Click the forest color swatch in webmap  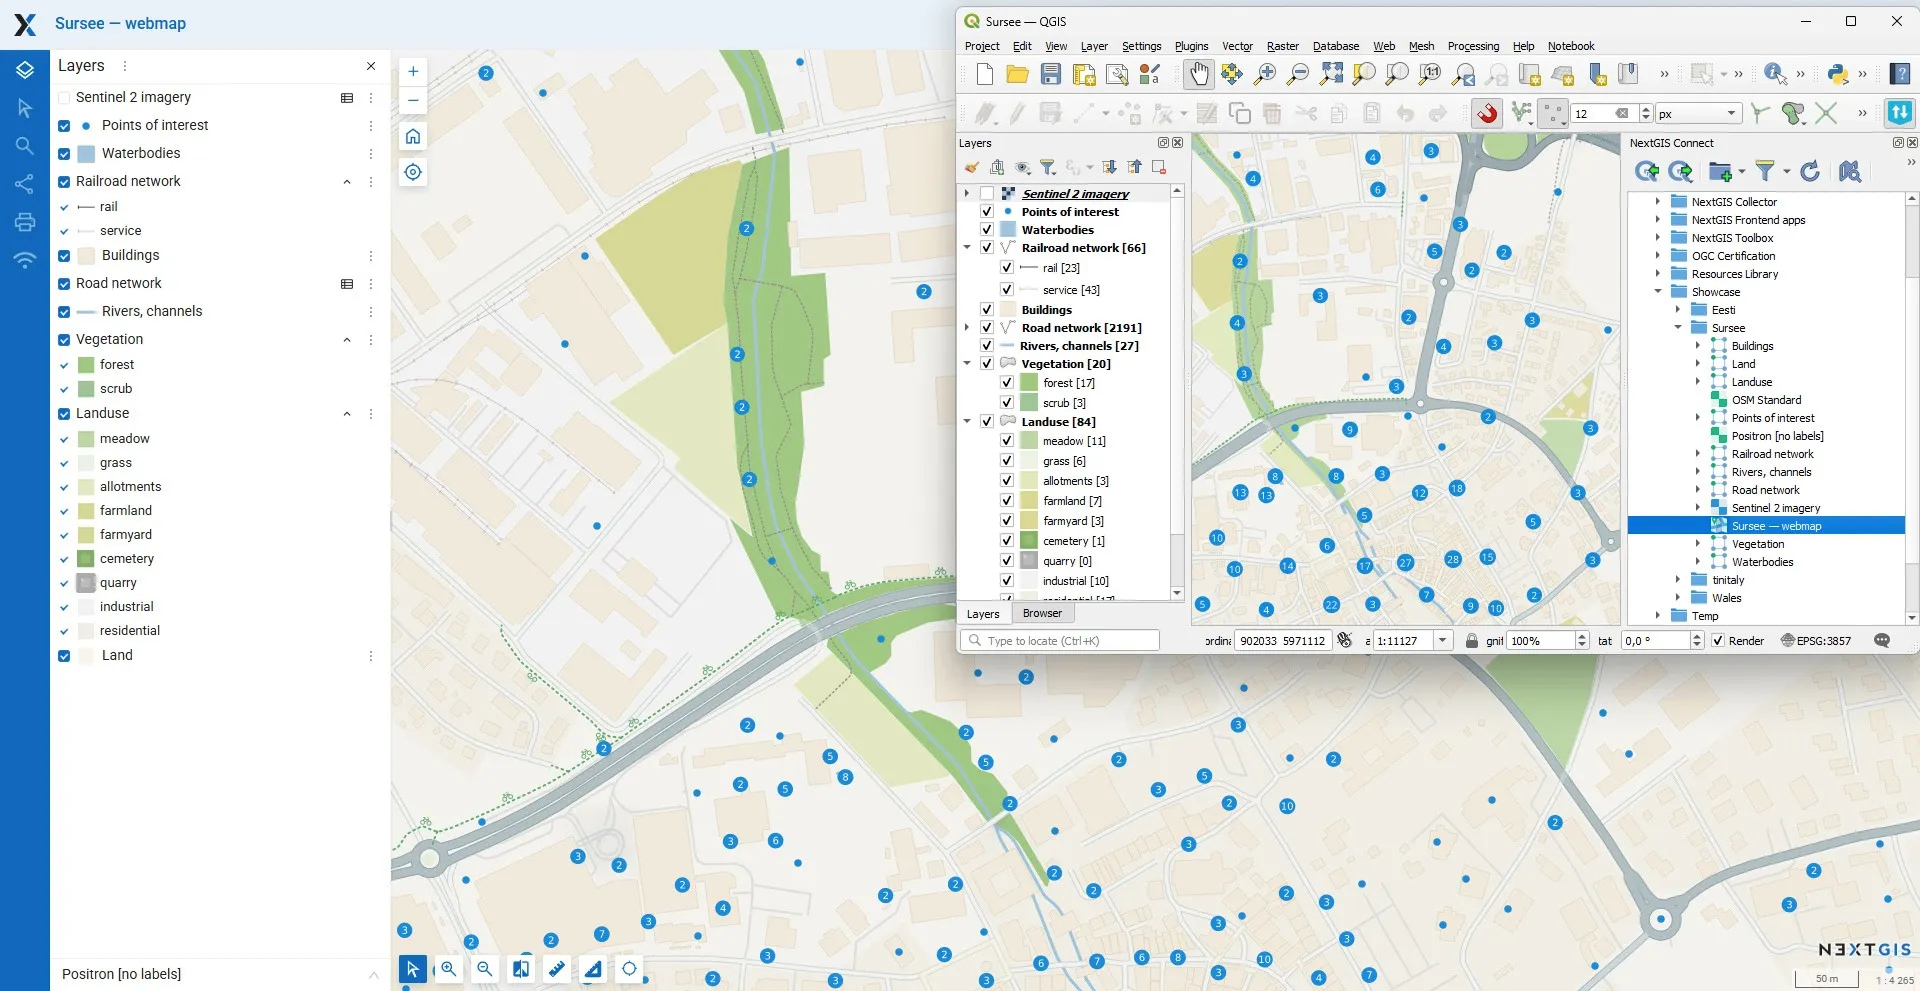click(x=86, y=365)
